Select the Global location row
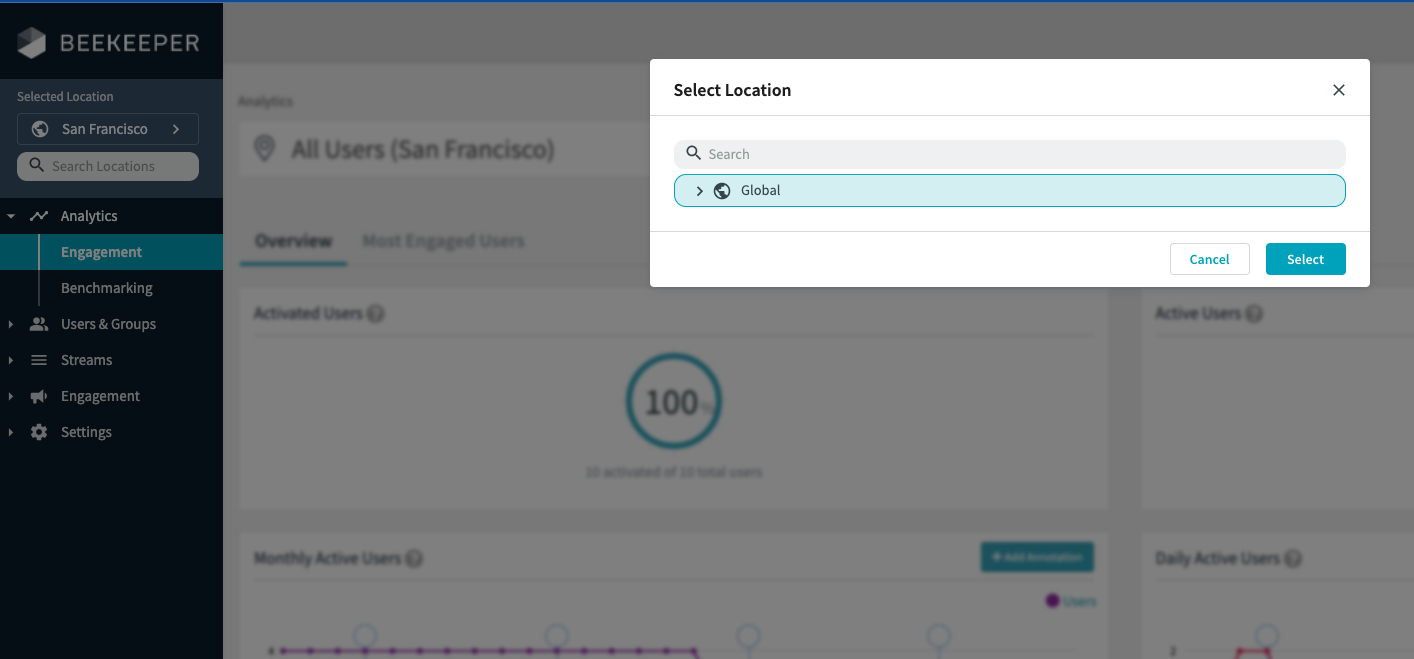 tap(1009, 191)
